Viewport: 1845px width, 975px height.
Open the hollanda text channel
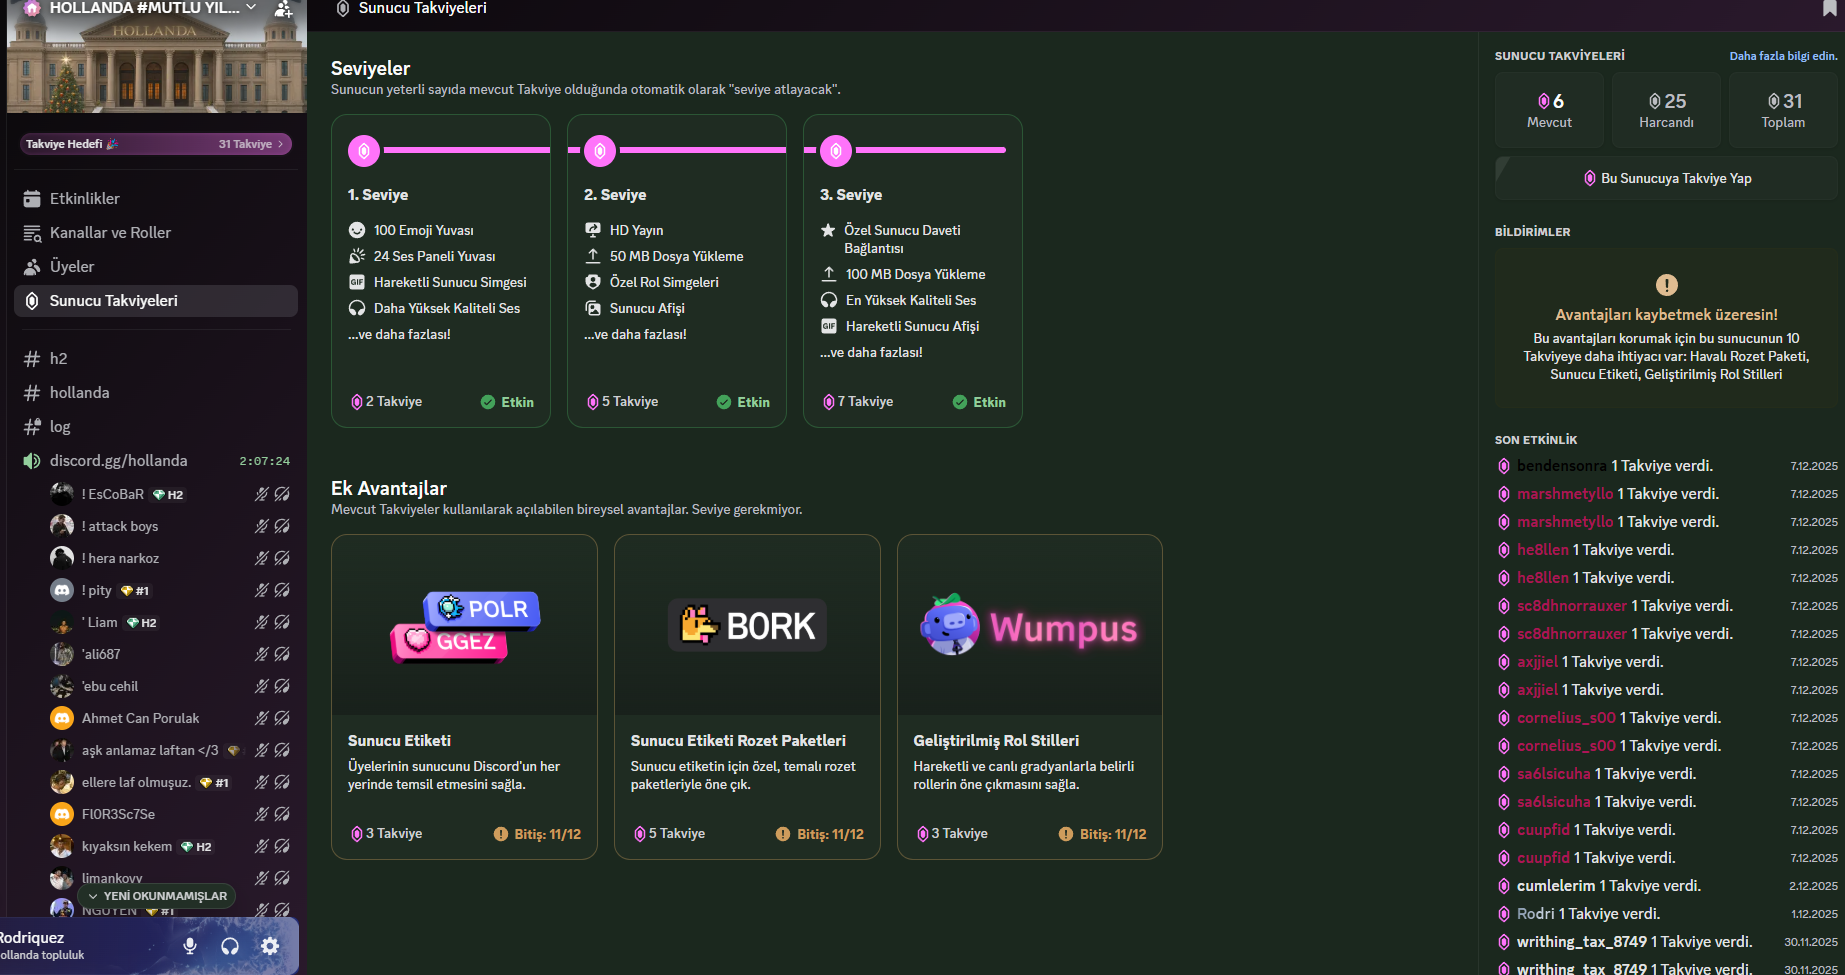coord(156,393)
